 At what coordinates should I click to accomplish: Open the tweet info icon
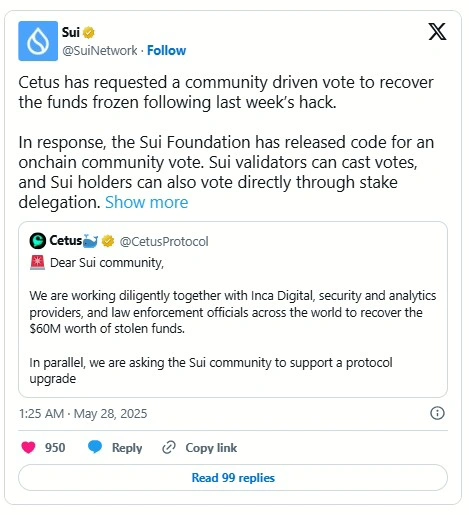tap(437, 413)
